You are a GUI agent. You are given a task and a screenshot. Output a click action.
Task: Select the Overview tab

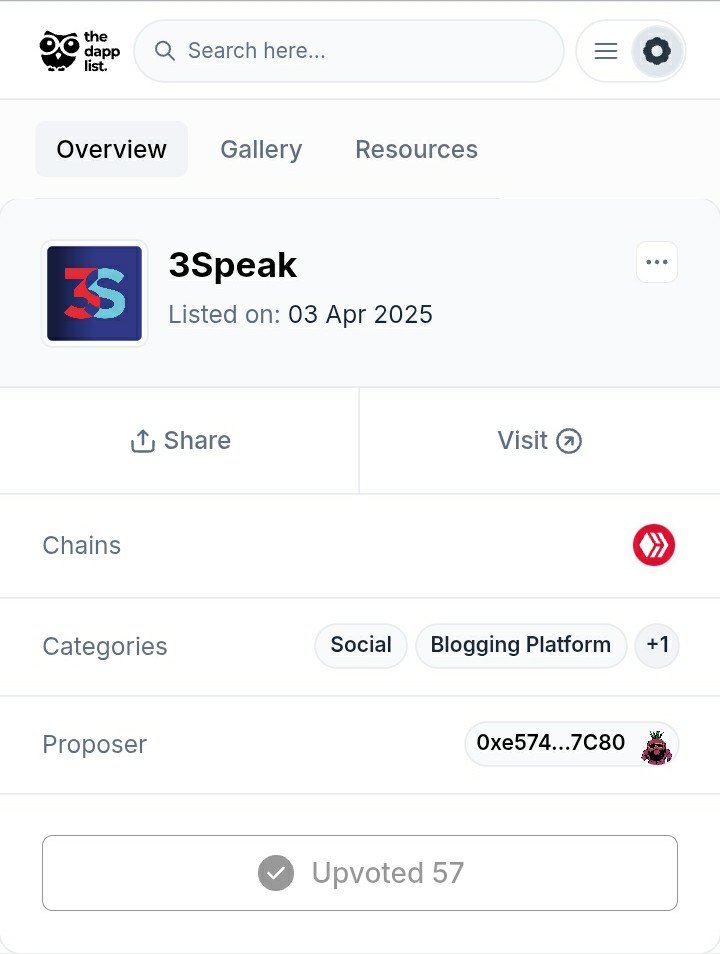[x=111, y=150]
